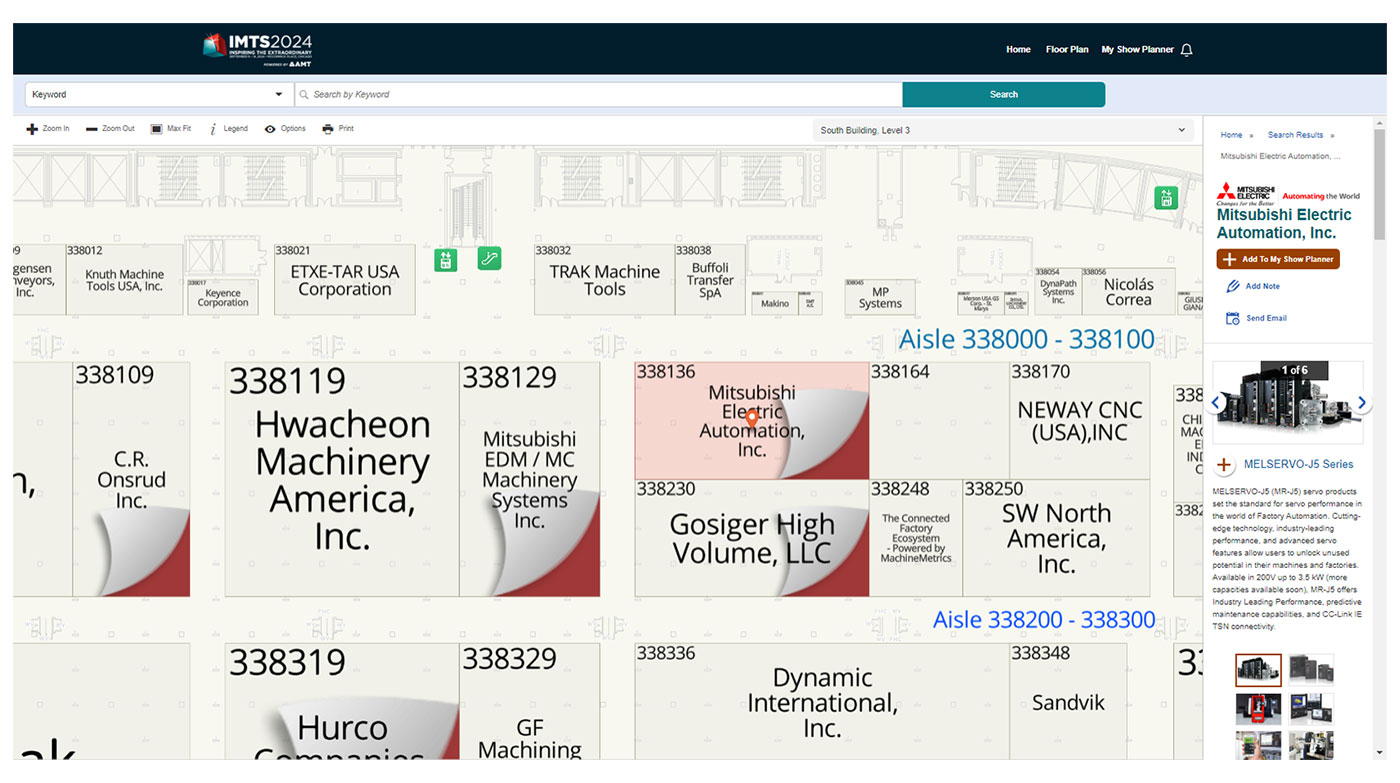Select the right thumbnail in second row

1311,709
